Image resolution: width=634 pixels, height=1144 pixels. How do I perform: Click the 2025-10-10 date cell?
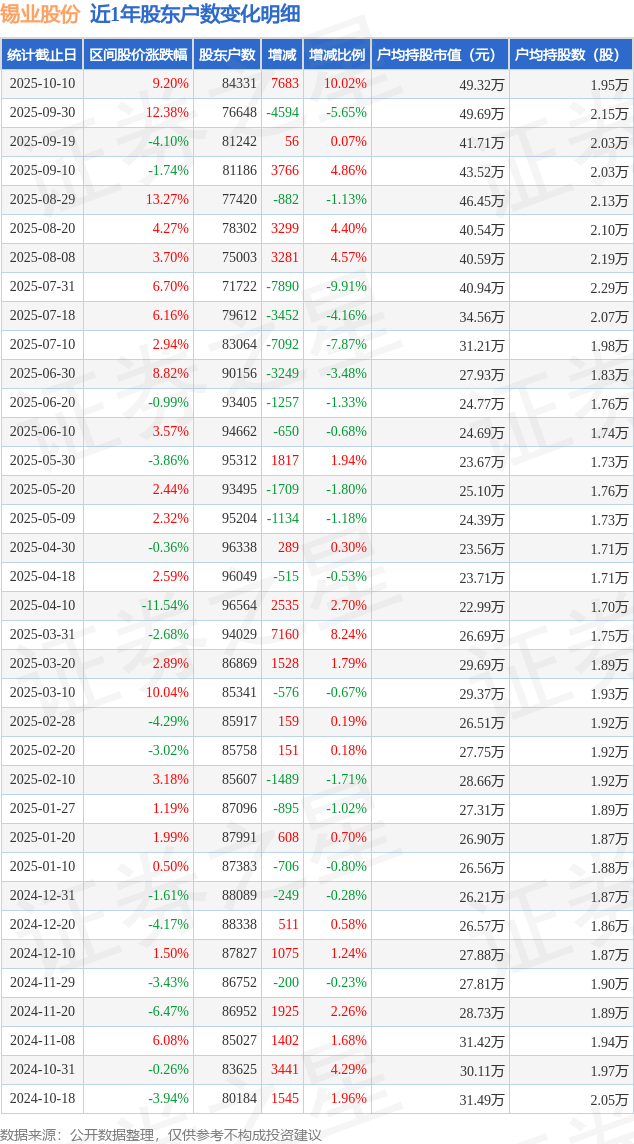pyautogui.click(x=42, y=84)
